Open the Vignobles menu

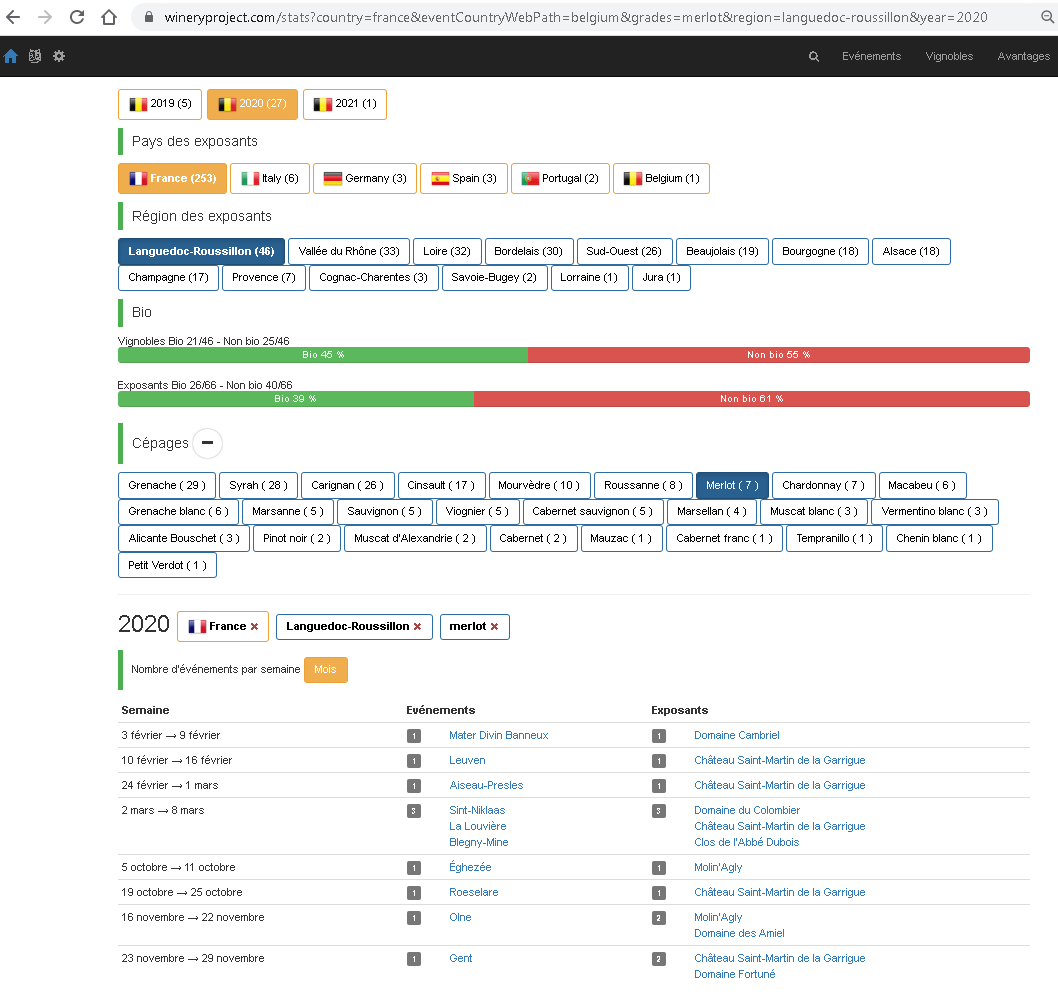tap(949, 56)
